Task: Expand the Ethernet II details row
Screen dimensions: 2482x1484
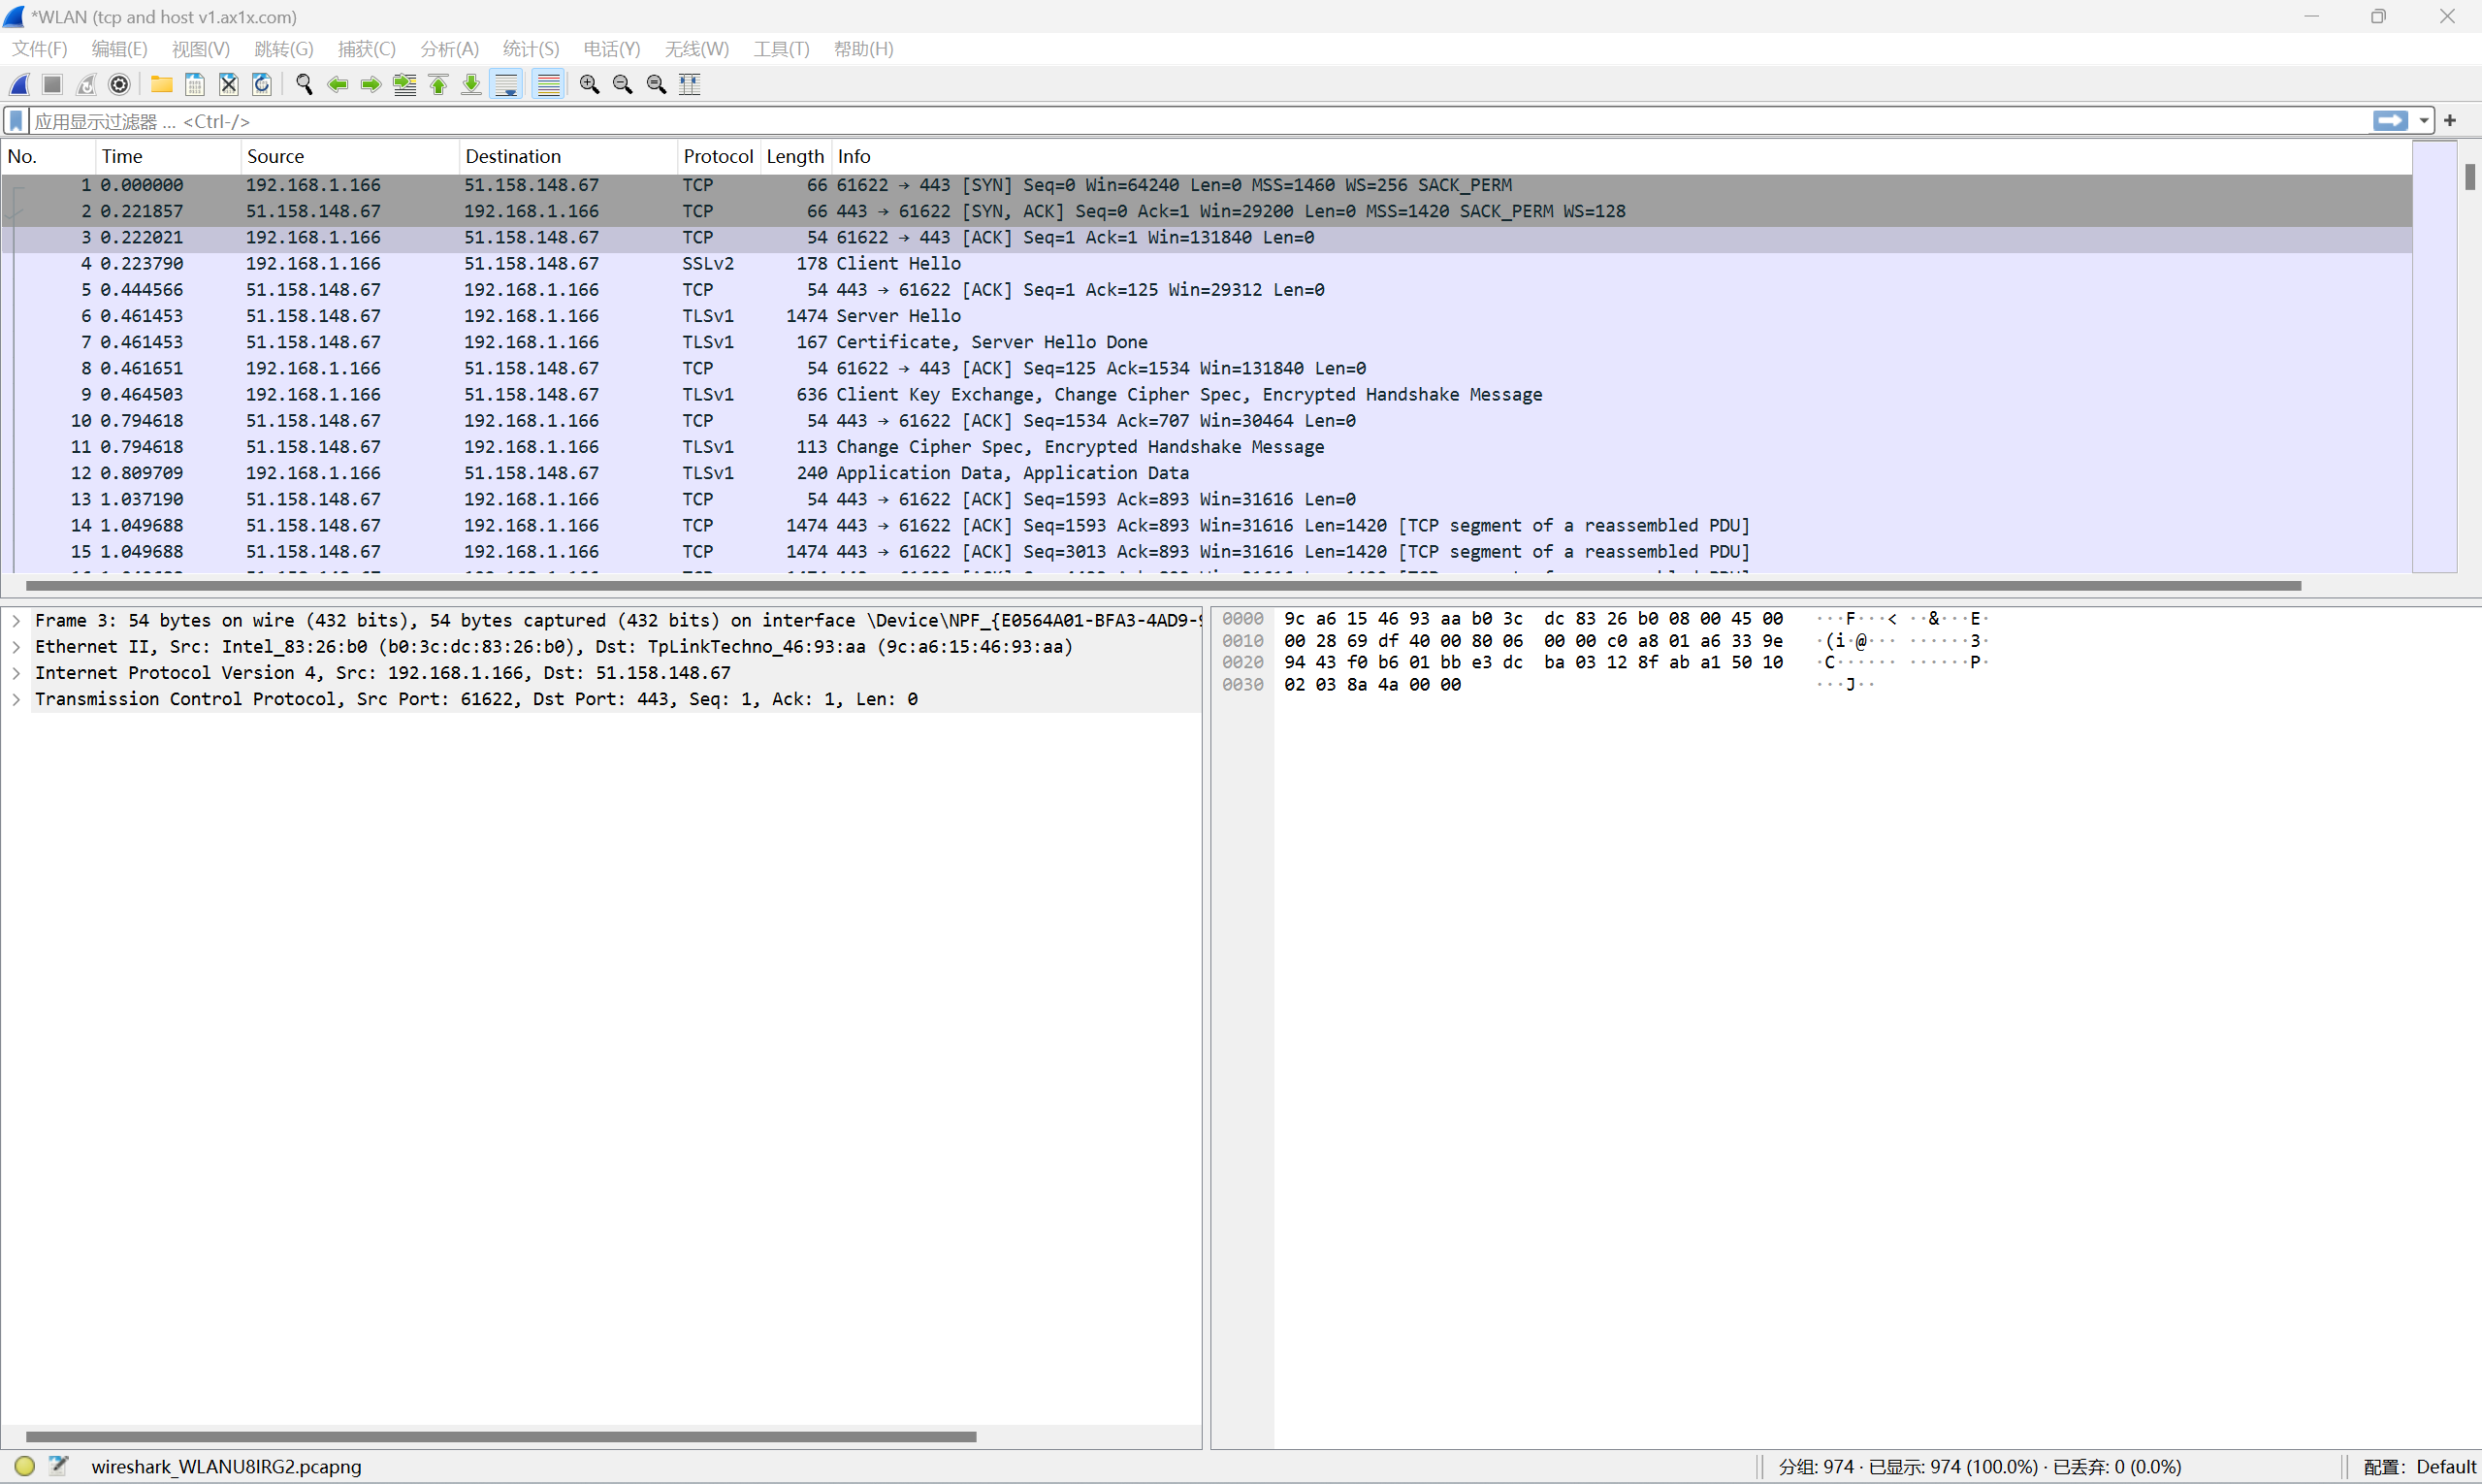Action: (x=17, y=647)
